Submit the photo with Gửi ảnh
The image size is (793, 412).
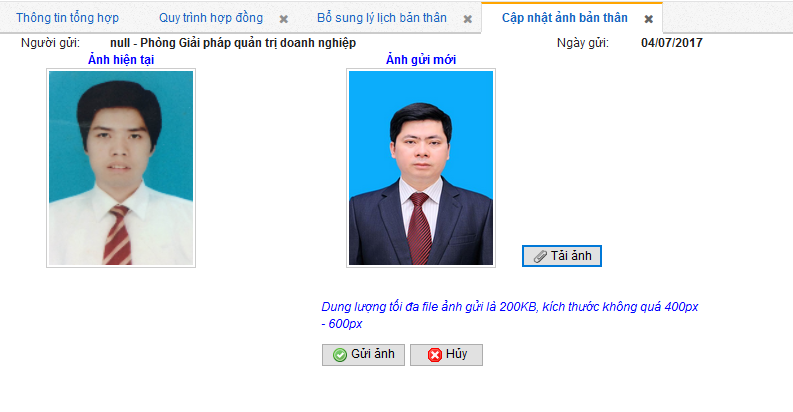pyautogui.click(x=363, y=355)
